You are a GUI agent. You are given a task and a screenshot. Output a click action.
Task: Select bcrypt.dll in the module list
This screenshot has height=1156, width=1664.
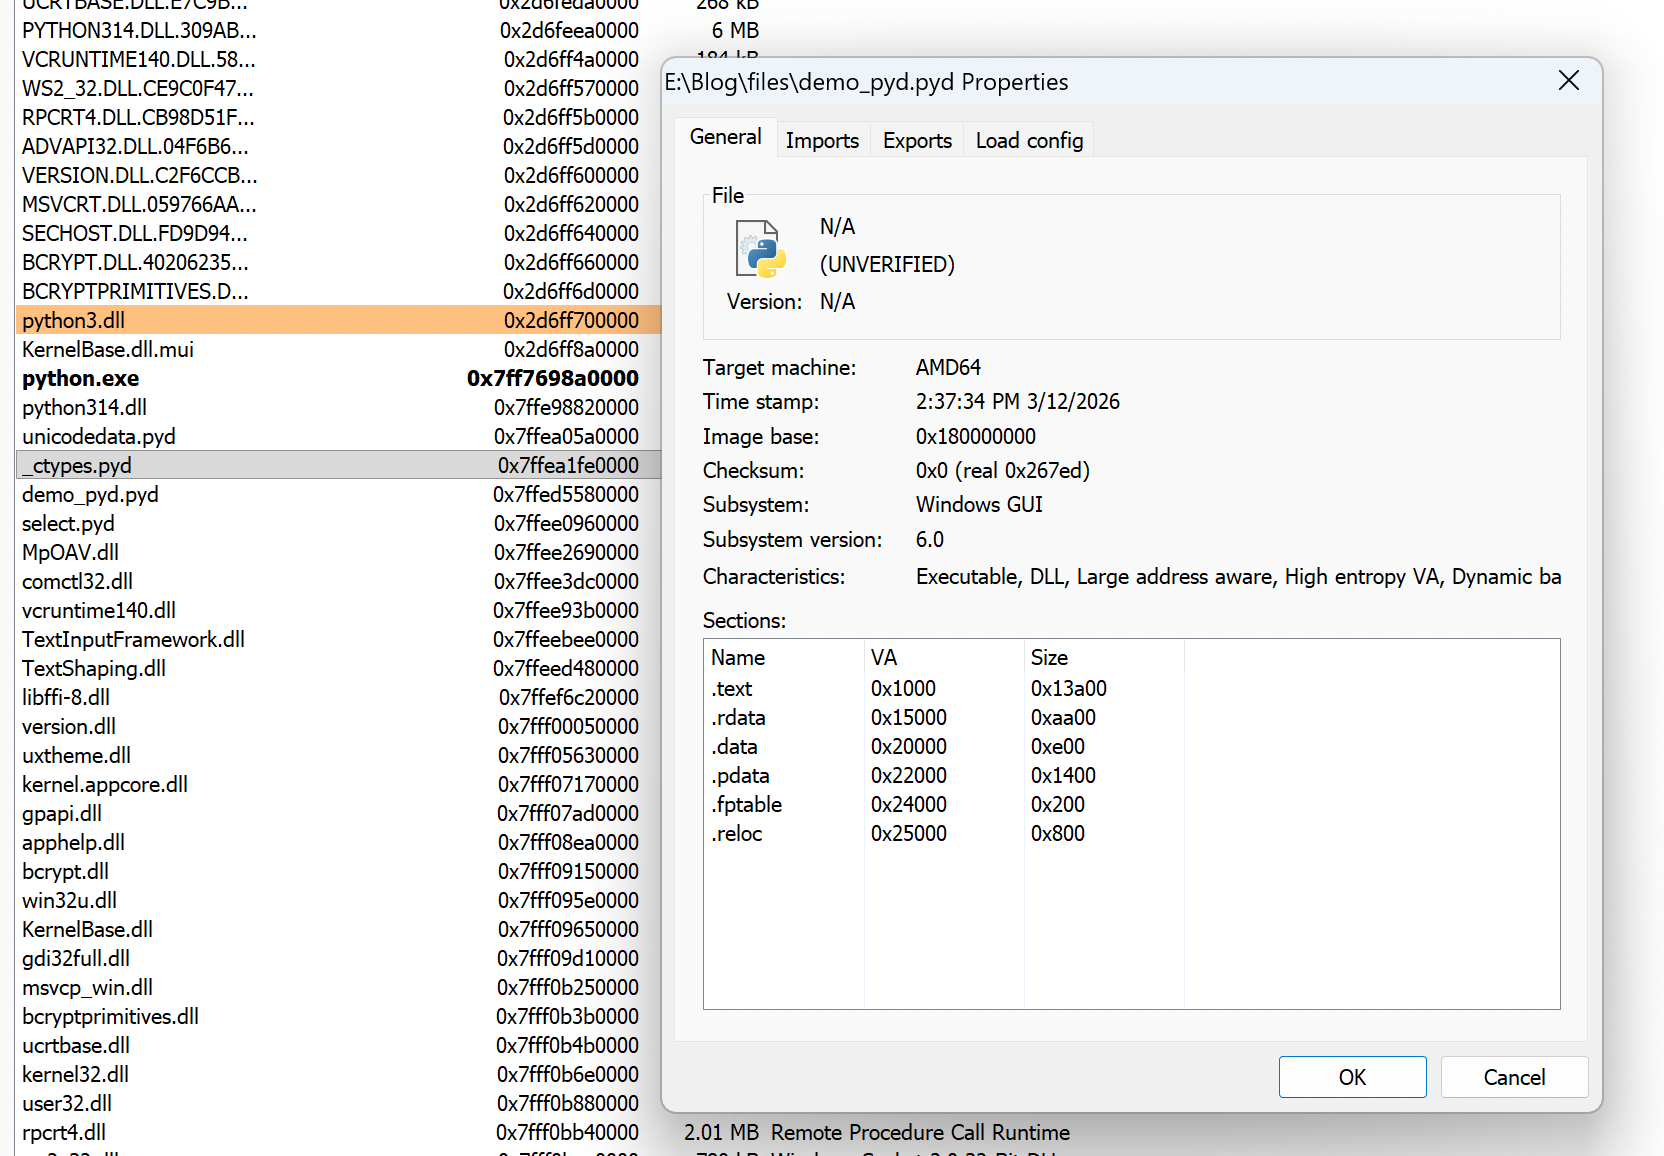click(339, 872)
